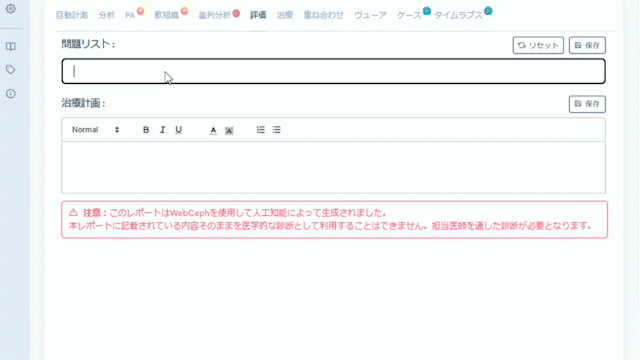Focus the 治療計画 text editor area

[x=333, y=167]
